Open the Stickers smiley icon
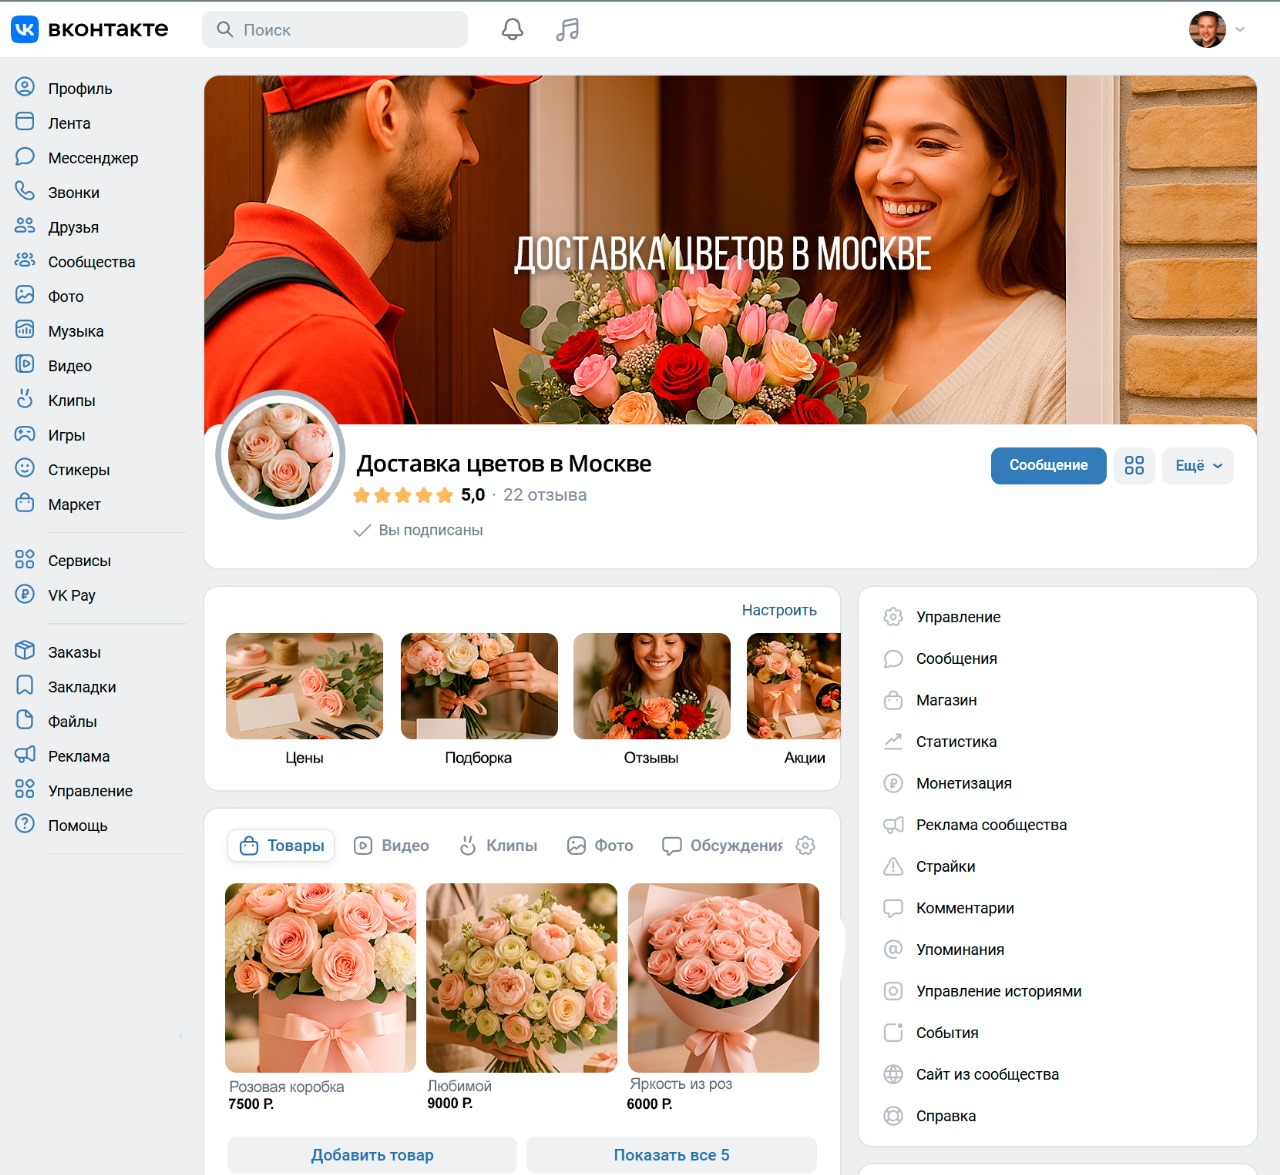1280x1175 pixels. (x=25, y=468)
